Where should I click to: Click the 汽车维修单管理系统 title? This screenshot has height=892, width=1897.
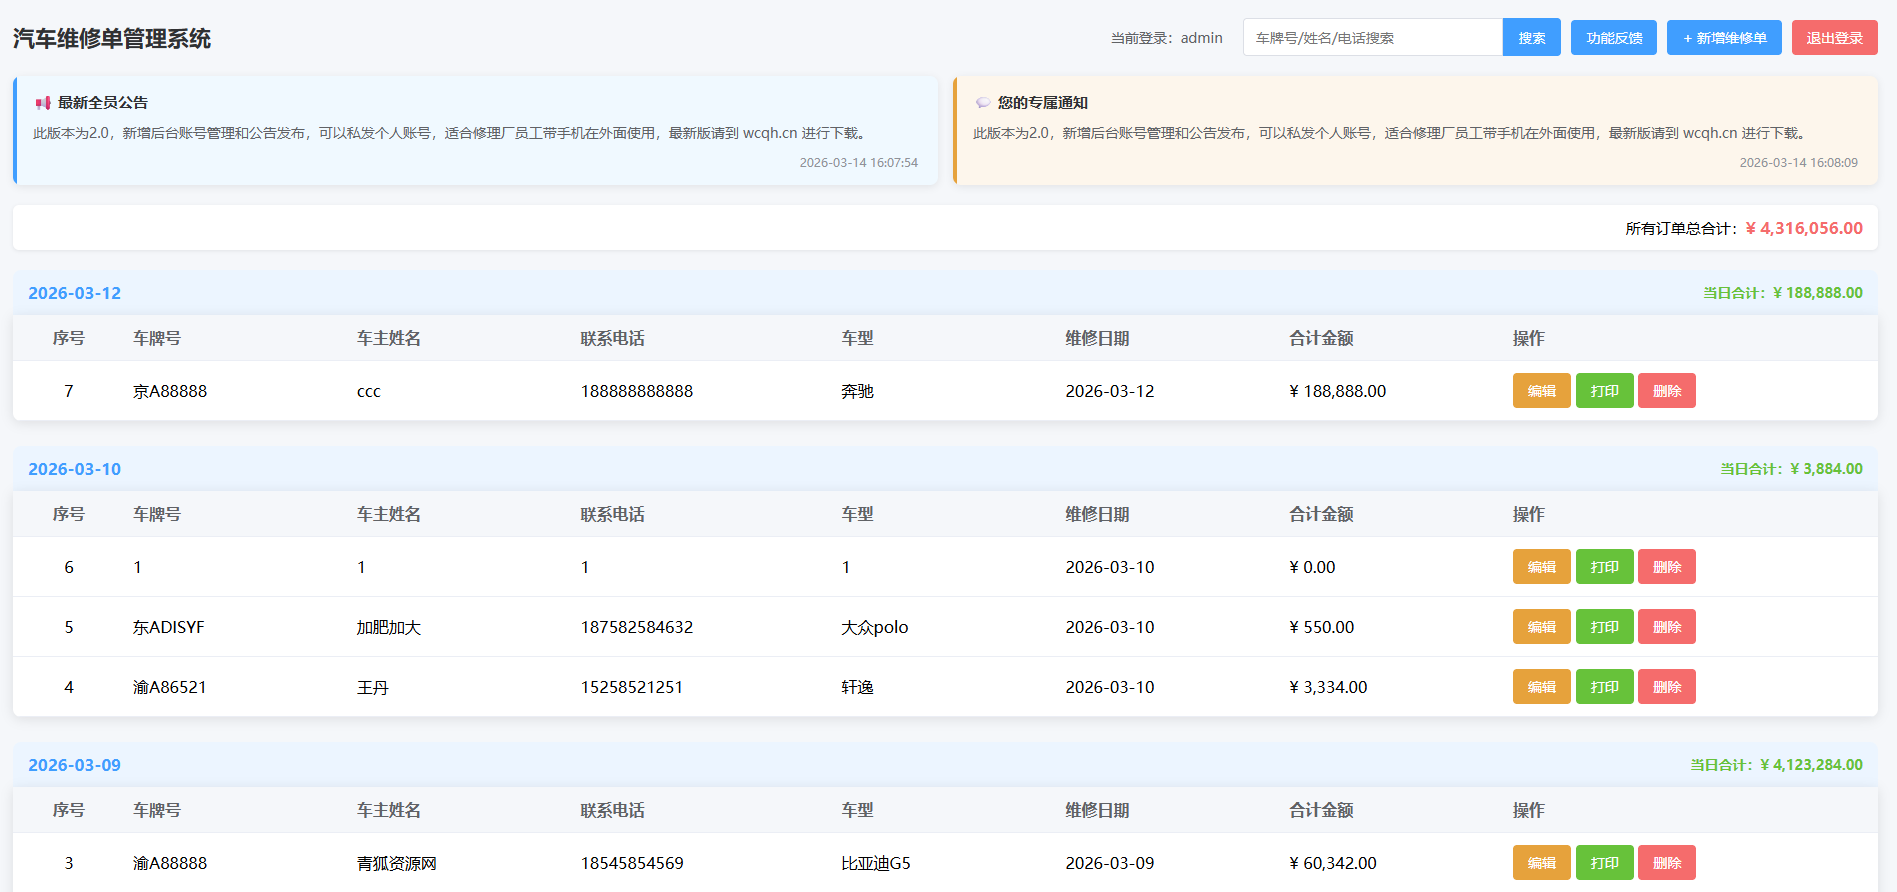click(x=112, y=39)
